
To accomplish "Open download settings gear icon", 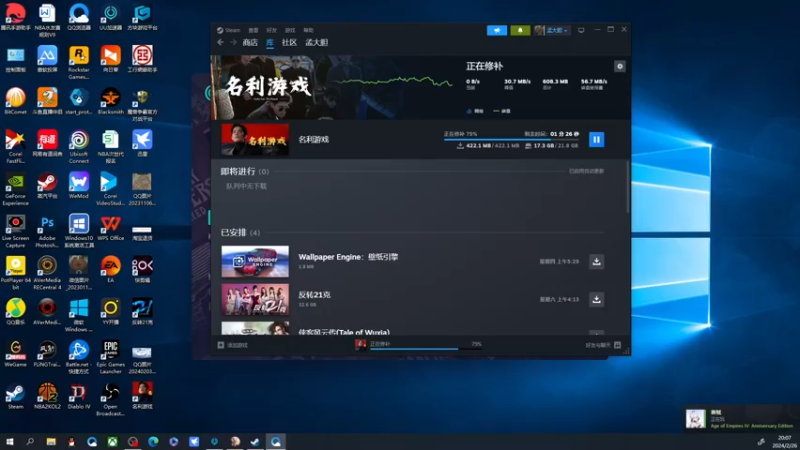I will pos(619,66).
